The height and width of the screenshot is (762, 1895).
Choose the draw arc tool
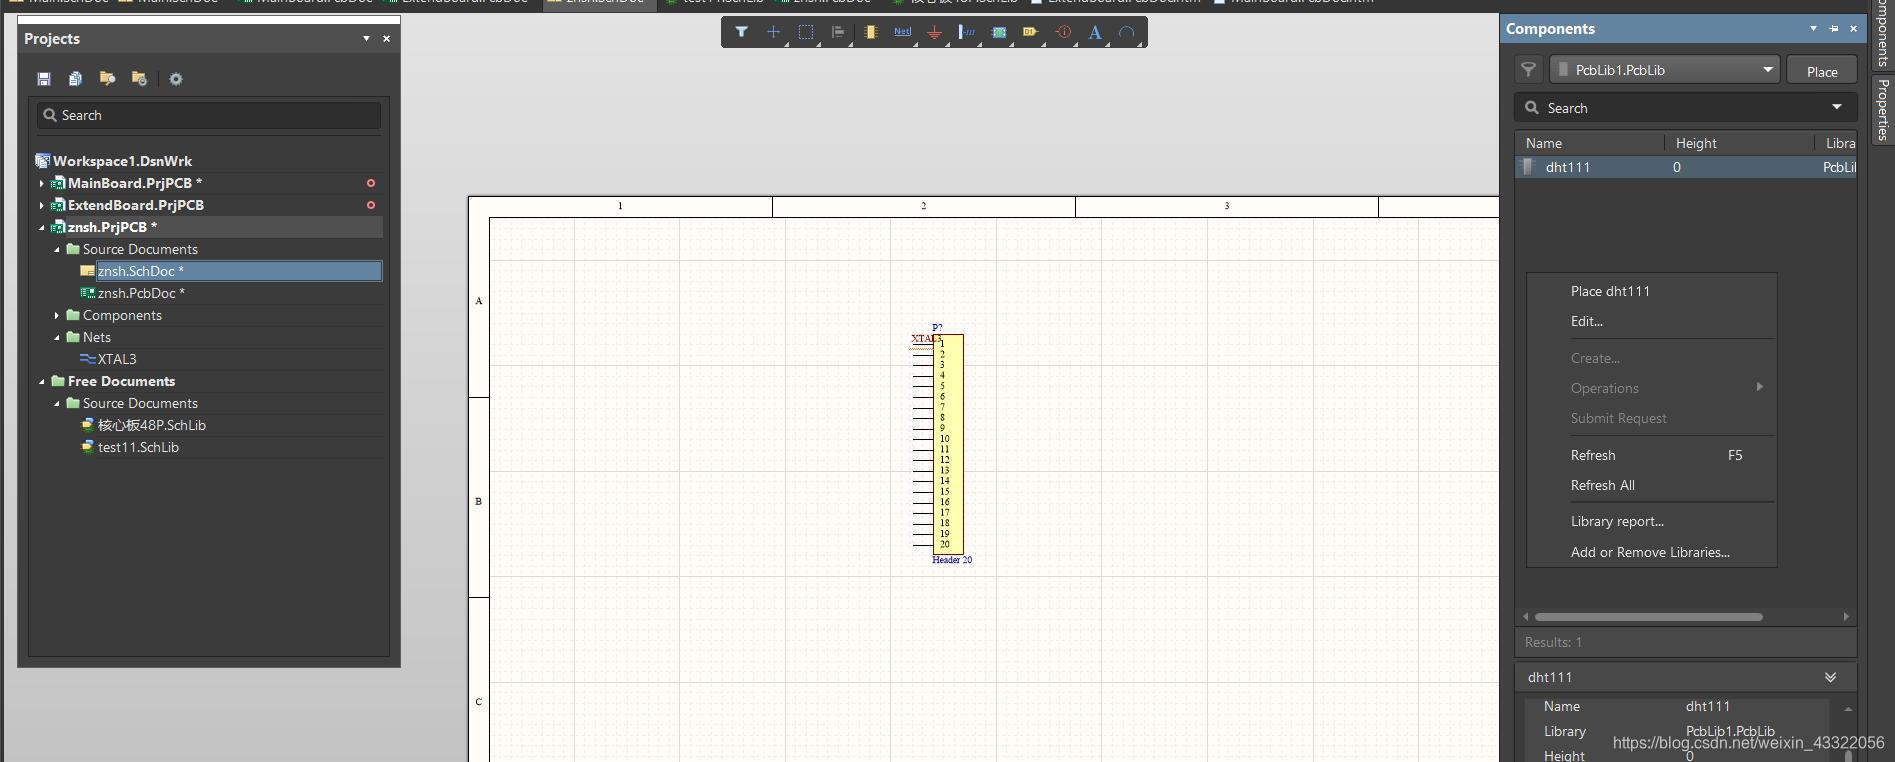(1127, 32)
